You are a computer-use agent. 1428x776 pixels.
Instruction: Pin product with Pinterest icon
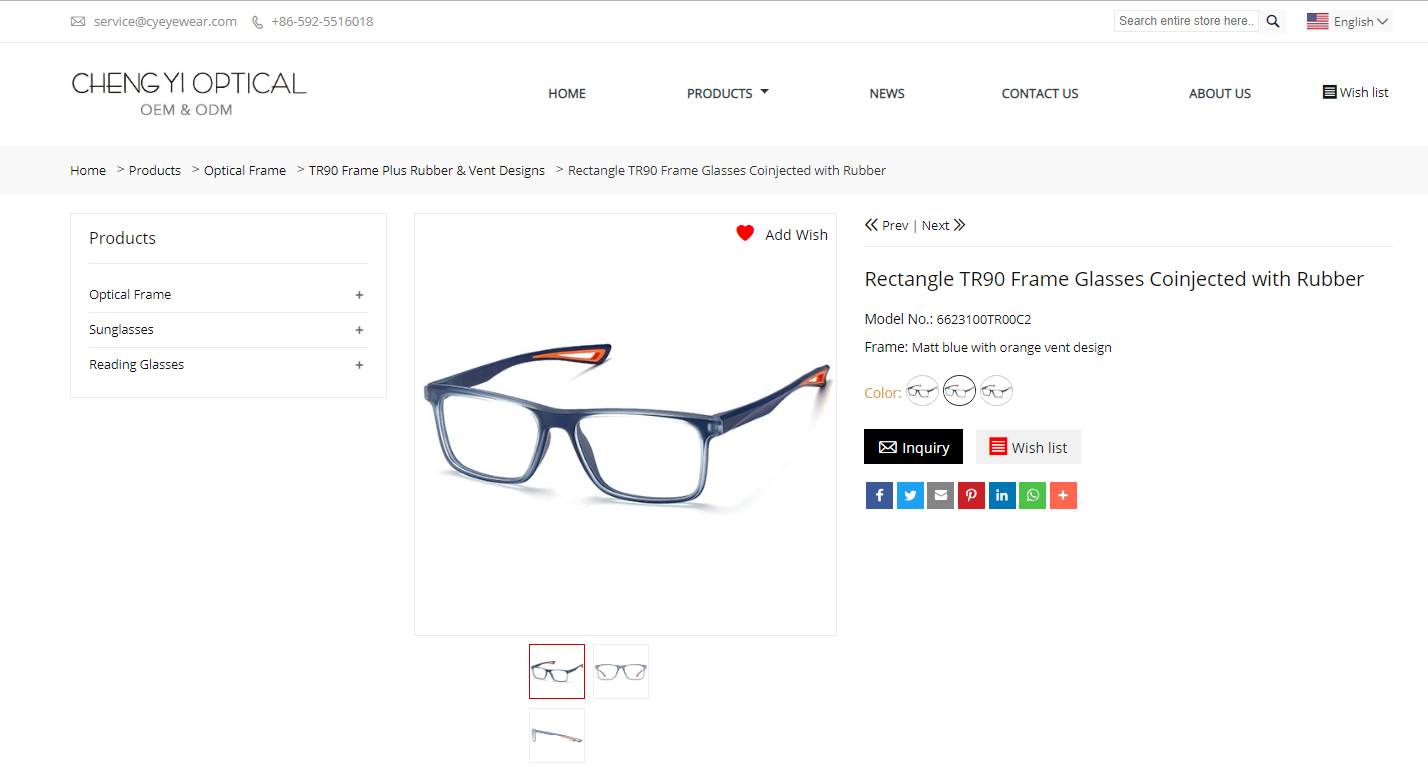click(x=971, y=495)
